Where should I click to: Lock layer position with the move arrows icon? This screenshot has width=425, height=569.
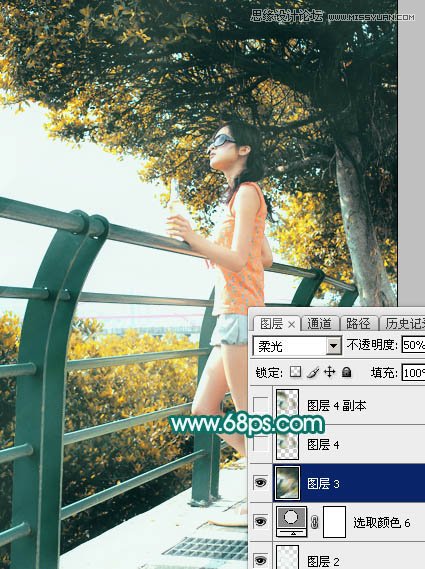(329, 372)
